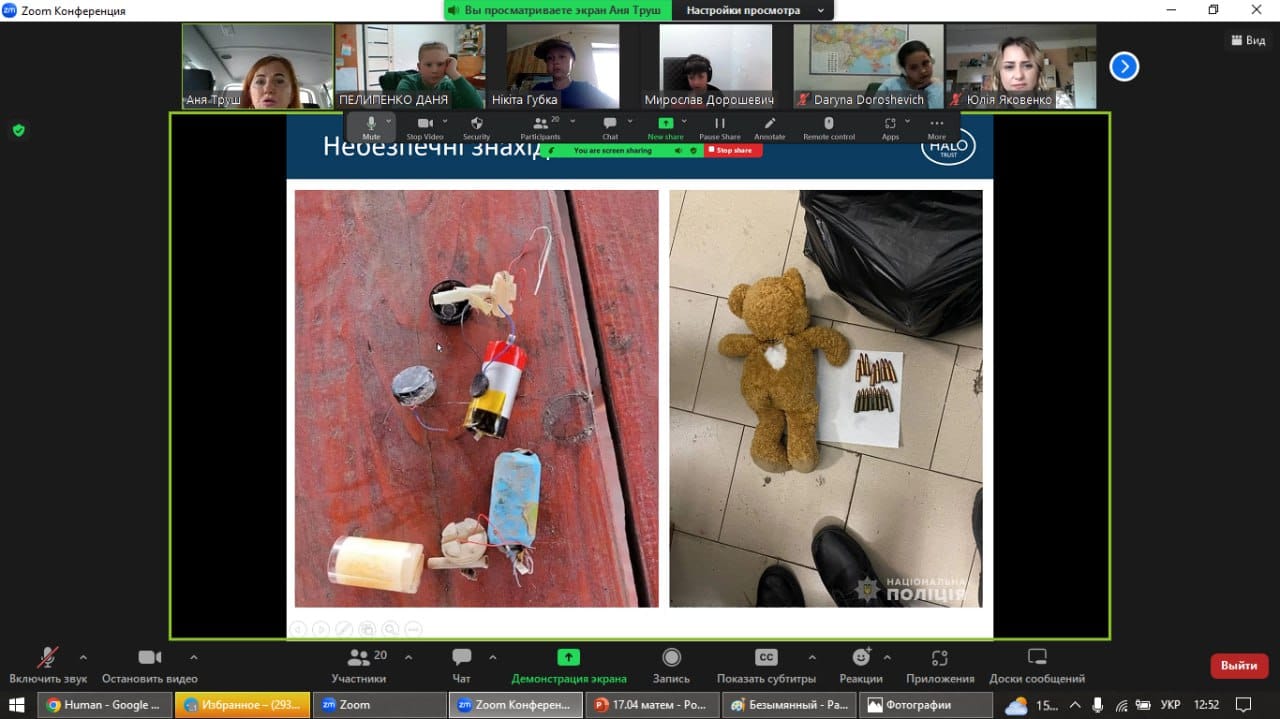The image size is (1280, 719).
Task: Click the green encryption shield icon
Action: point(18,130)
